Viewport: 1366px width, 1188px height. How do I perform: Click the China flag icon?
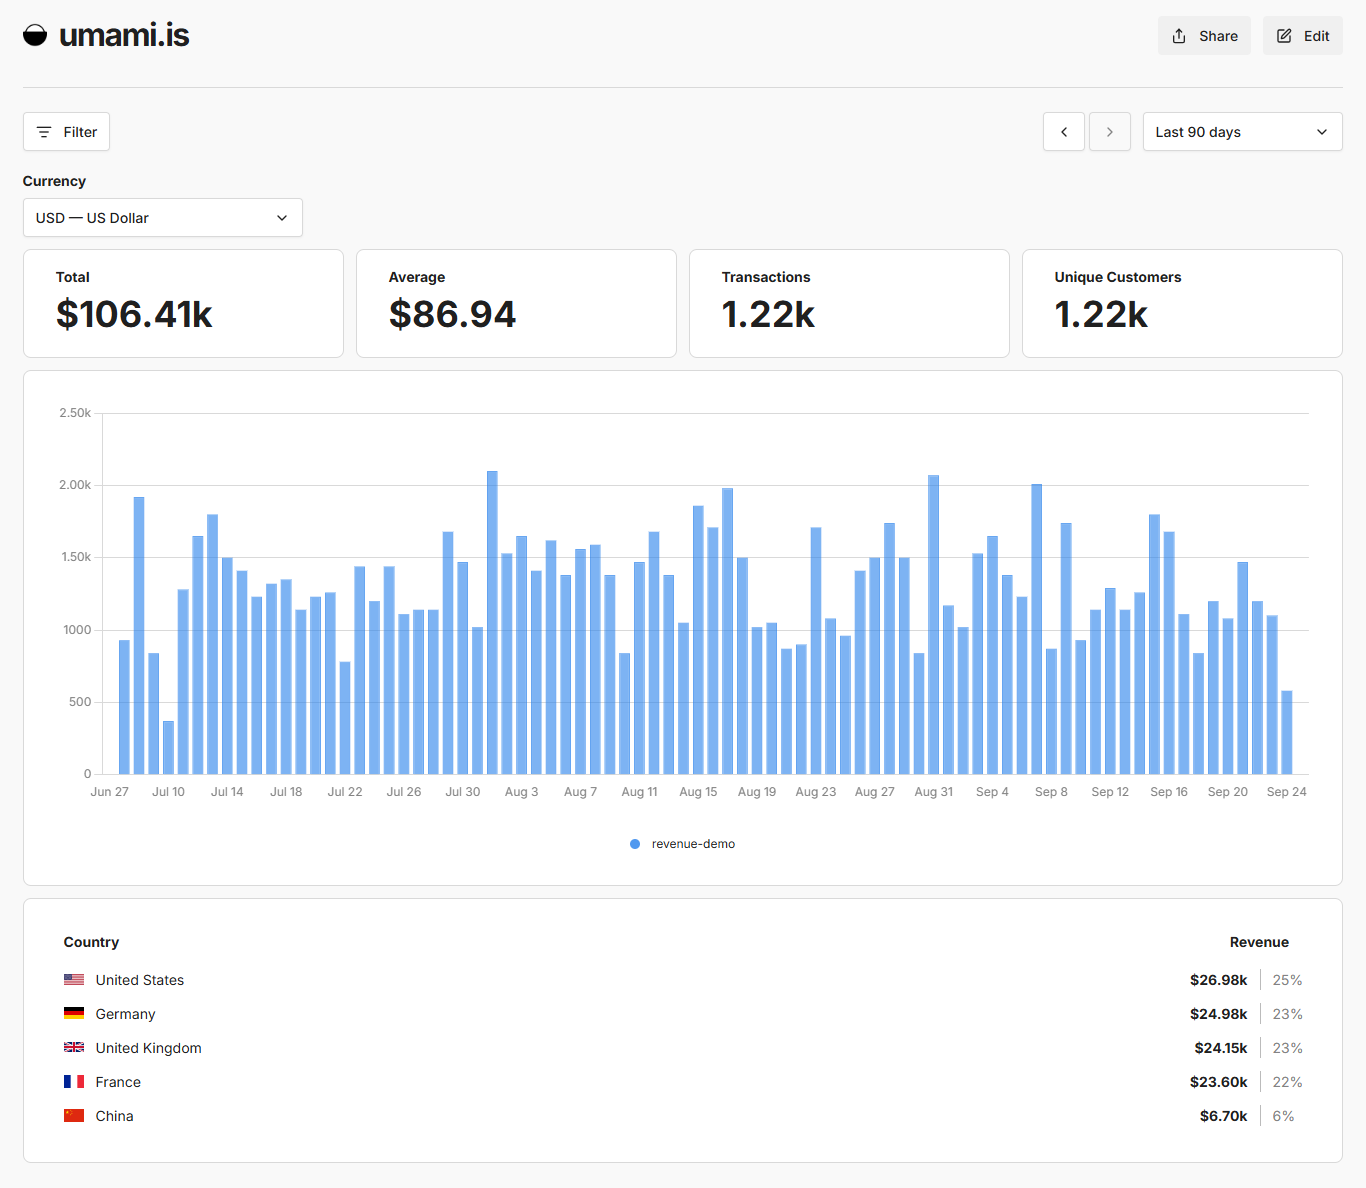(x=74, y=1116)
